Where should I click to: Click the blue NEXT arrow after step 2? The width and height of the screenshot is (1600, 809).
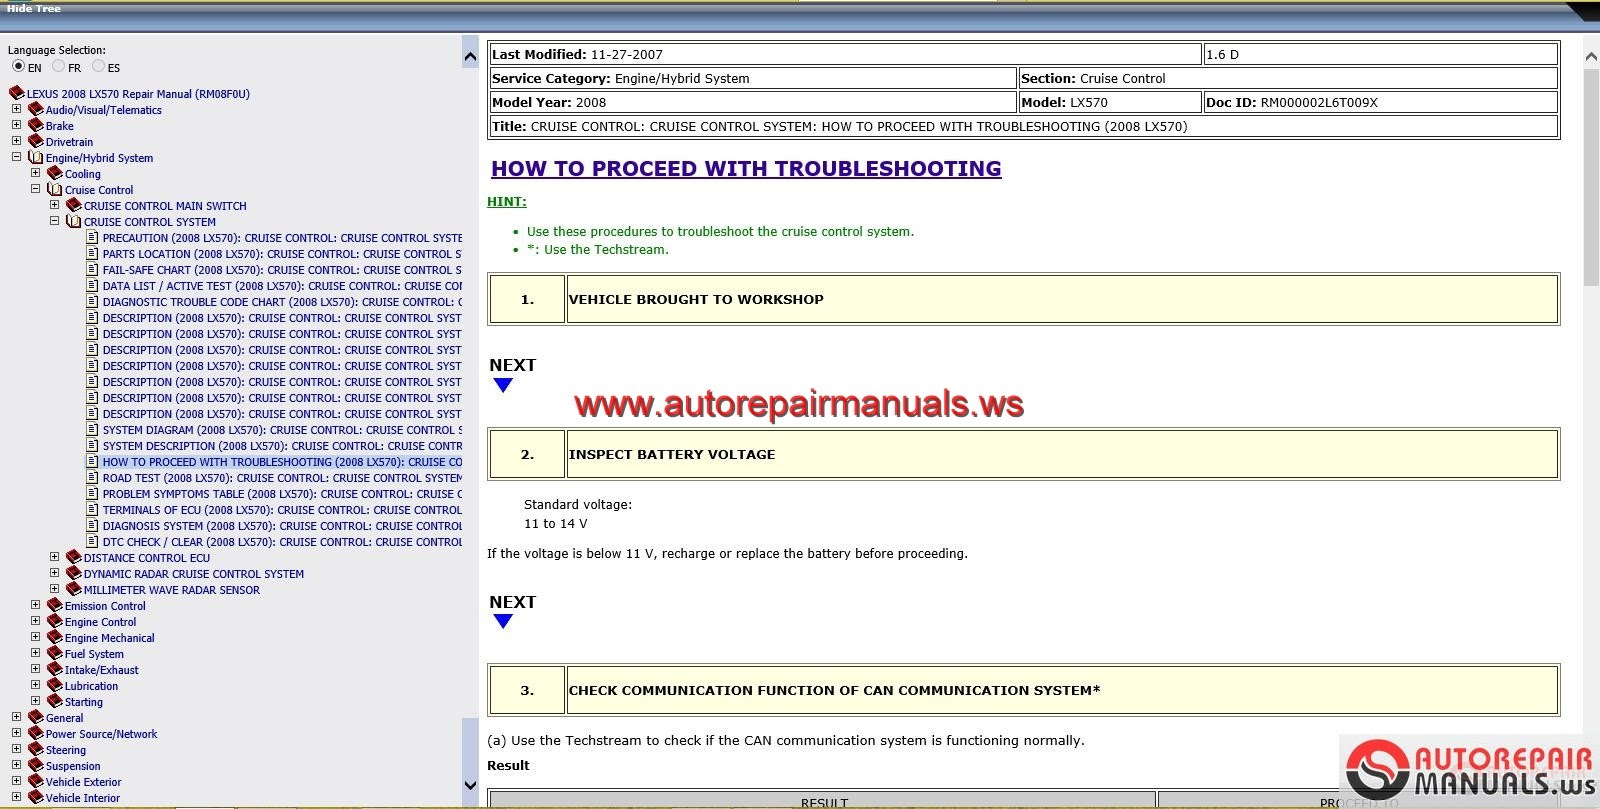coord(503,621)
